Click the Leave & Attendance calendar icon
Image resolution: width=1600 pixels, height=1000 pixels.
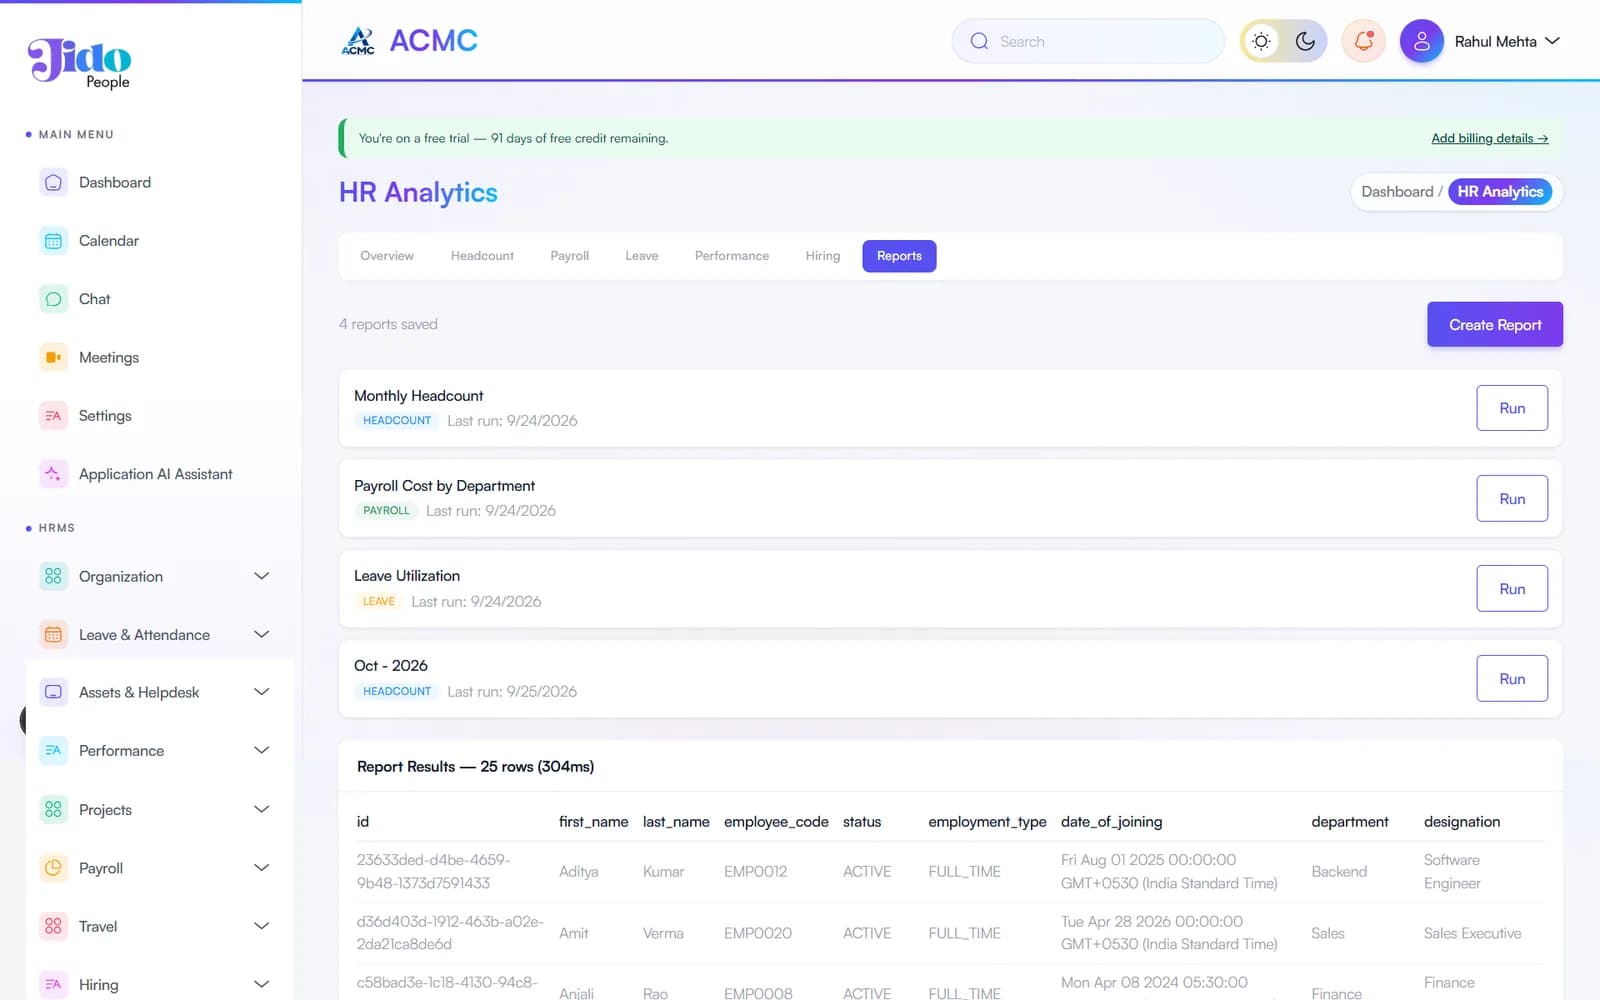[x=53, y=635]
